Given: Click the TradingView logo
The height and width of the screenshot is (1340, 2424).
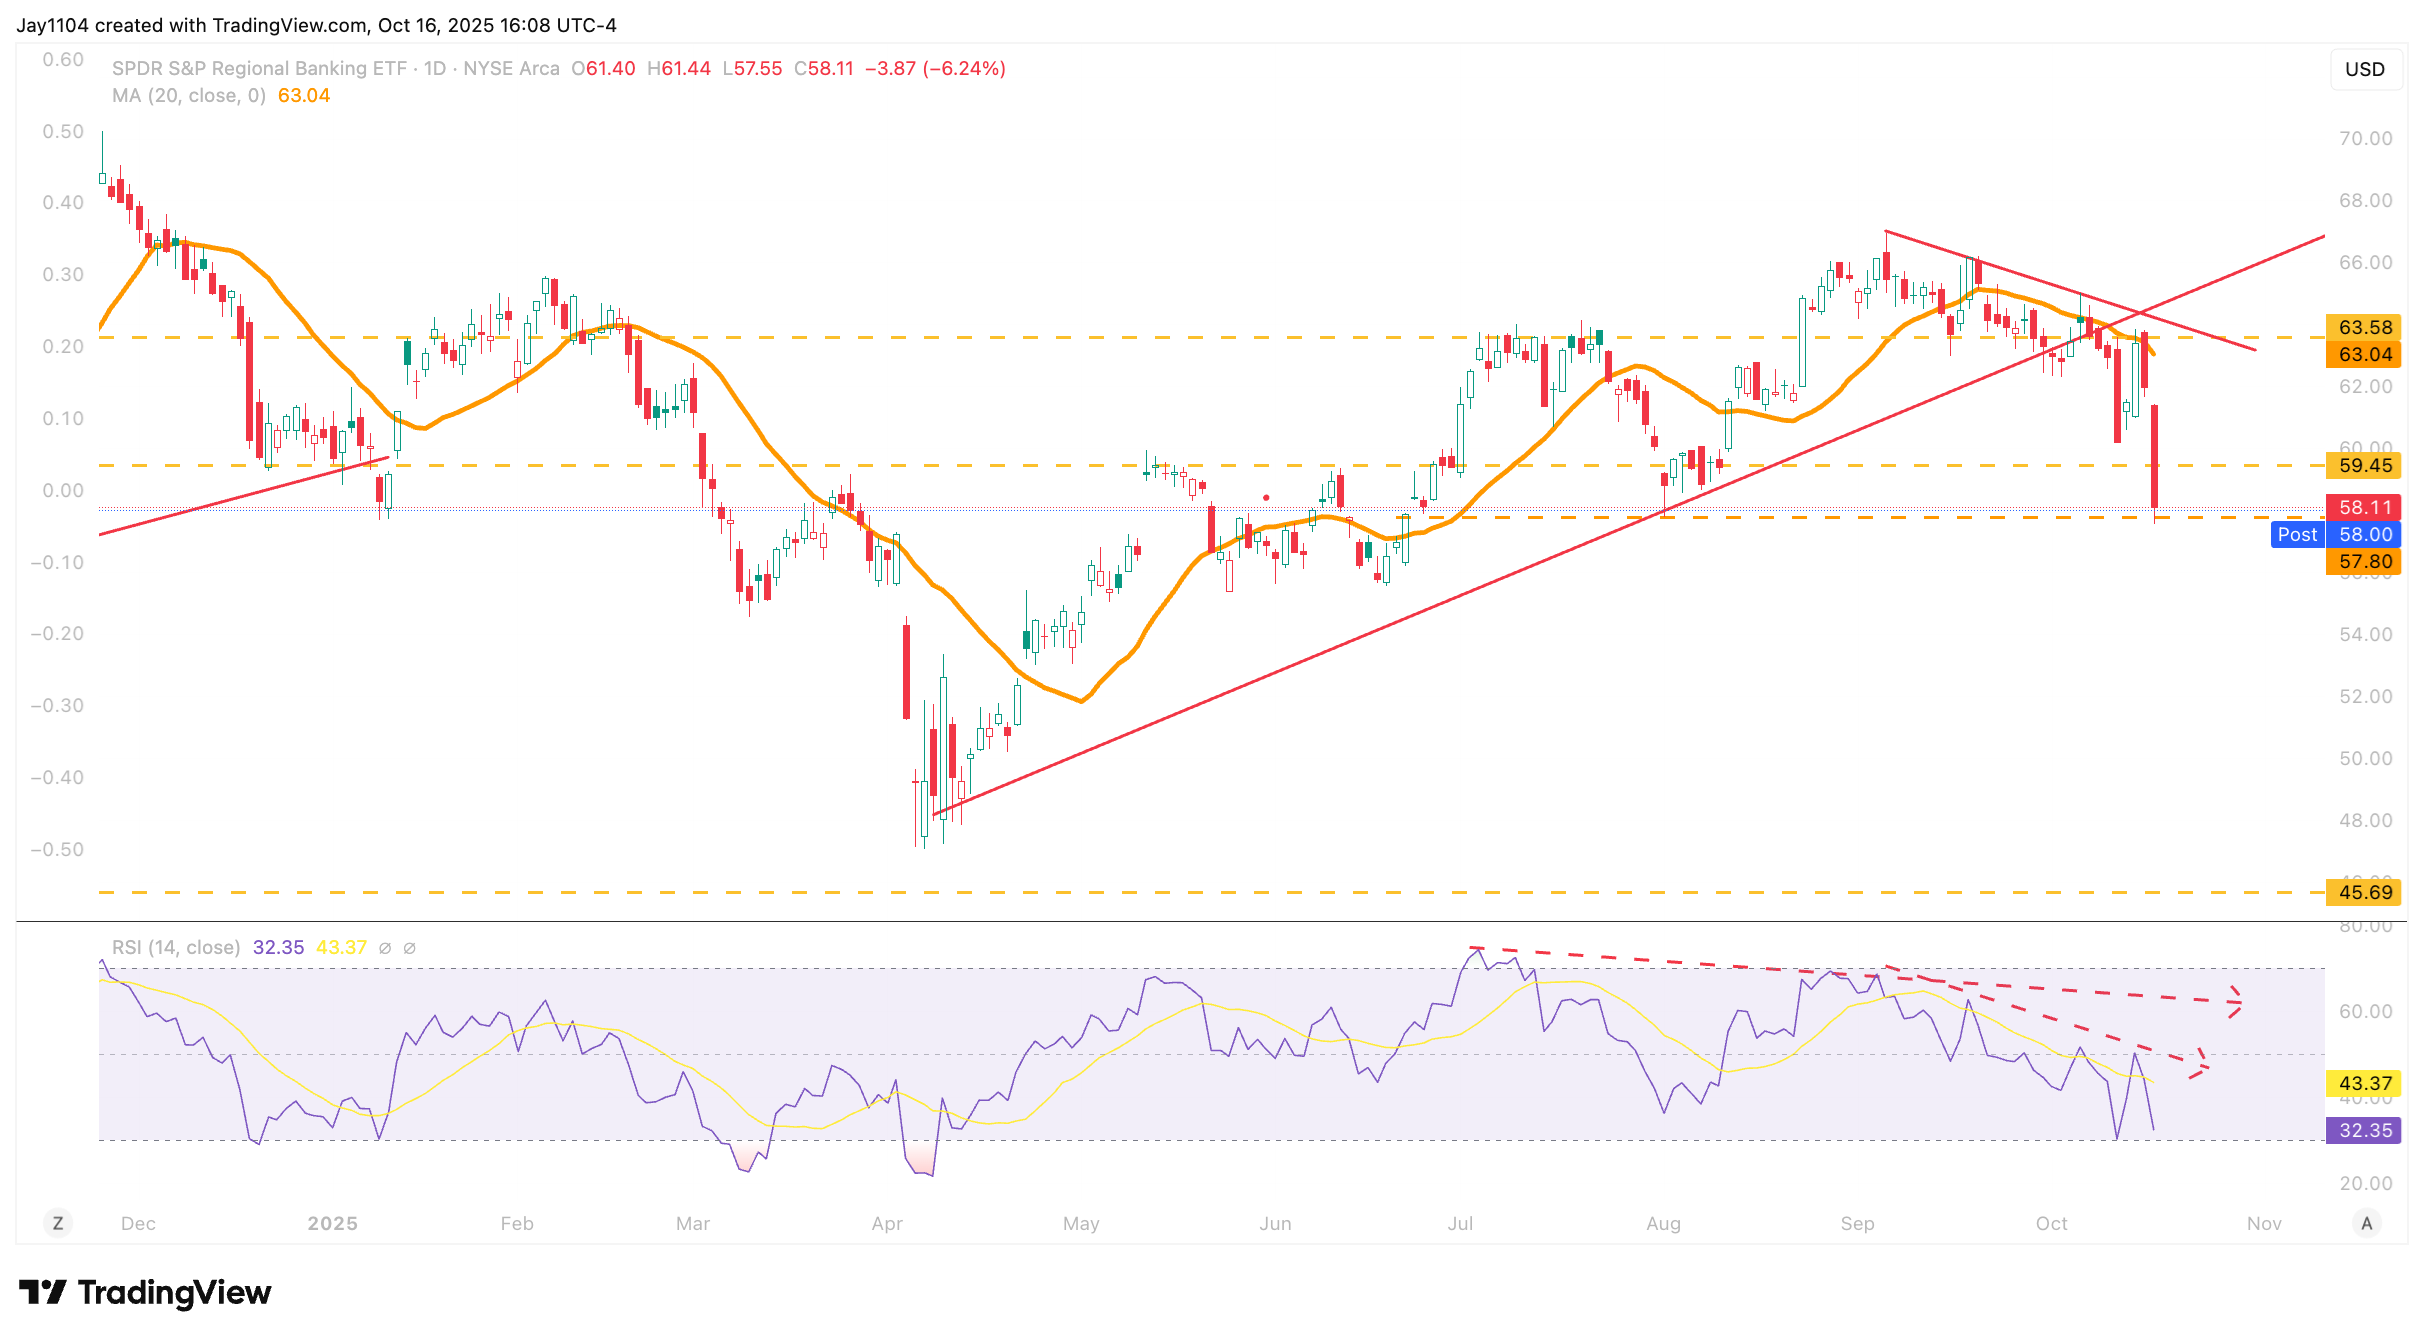Looking at the screenshot, I should click(145, 1292).
